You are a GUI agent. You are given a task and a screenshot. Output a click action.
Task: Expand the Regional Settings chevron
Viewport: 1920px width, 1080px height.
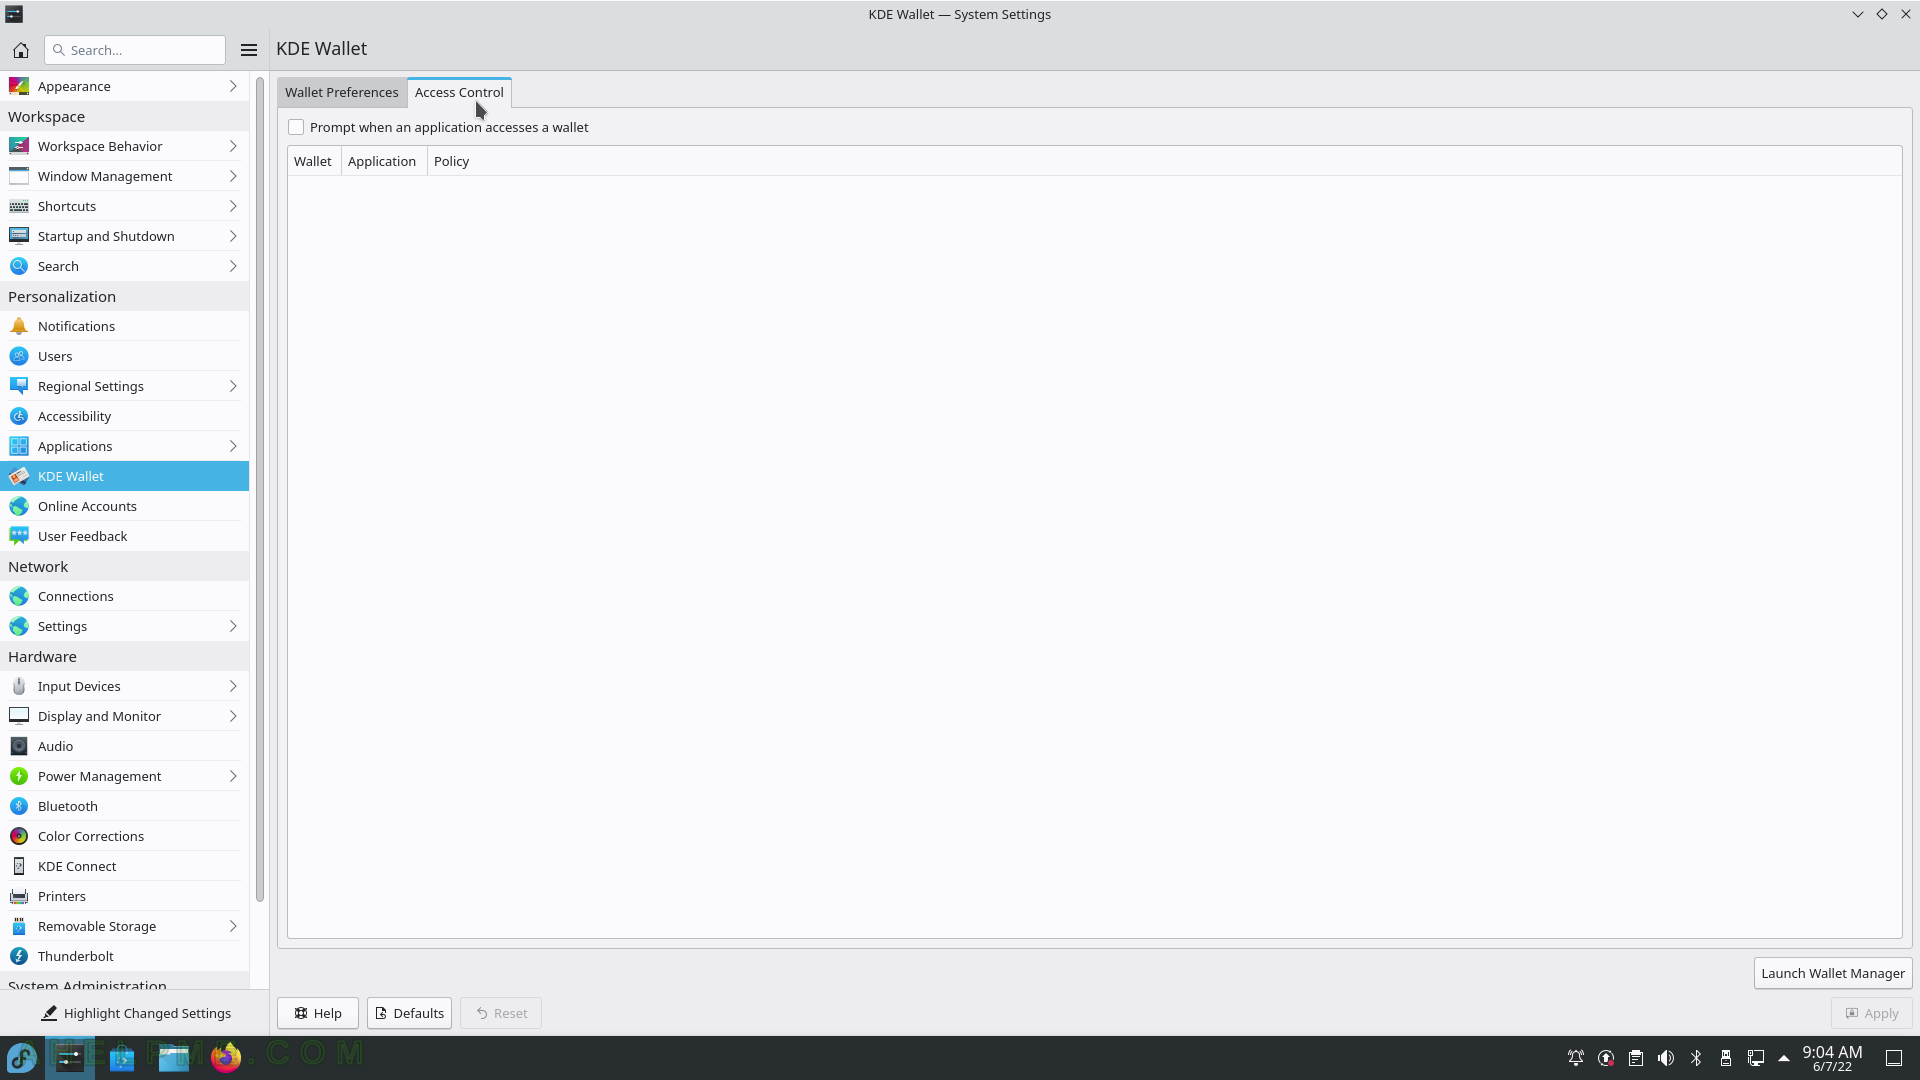[233, 386]
